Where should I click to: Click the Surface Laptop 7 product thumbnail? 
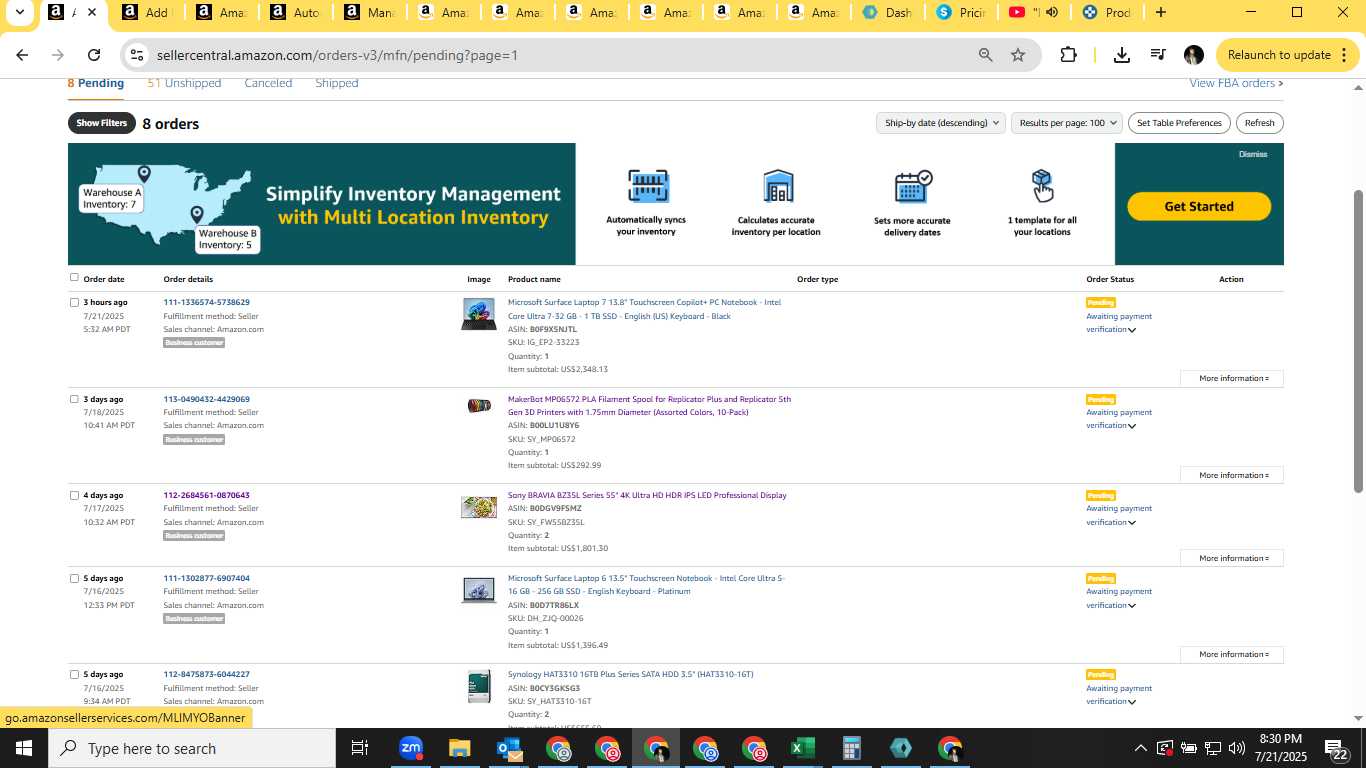click(478, 313)
